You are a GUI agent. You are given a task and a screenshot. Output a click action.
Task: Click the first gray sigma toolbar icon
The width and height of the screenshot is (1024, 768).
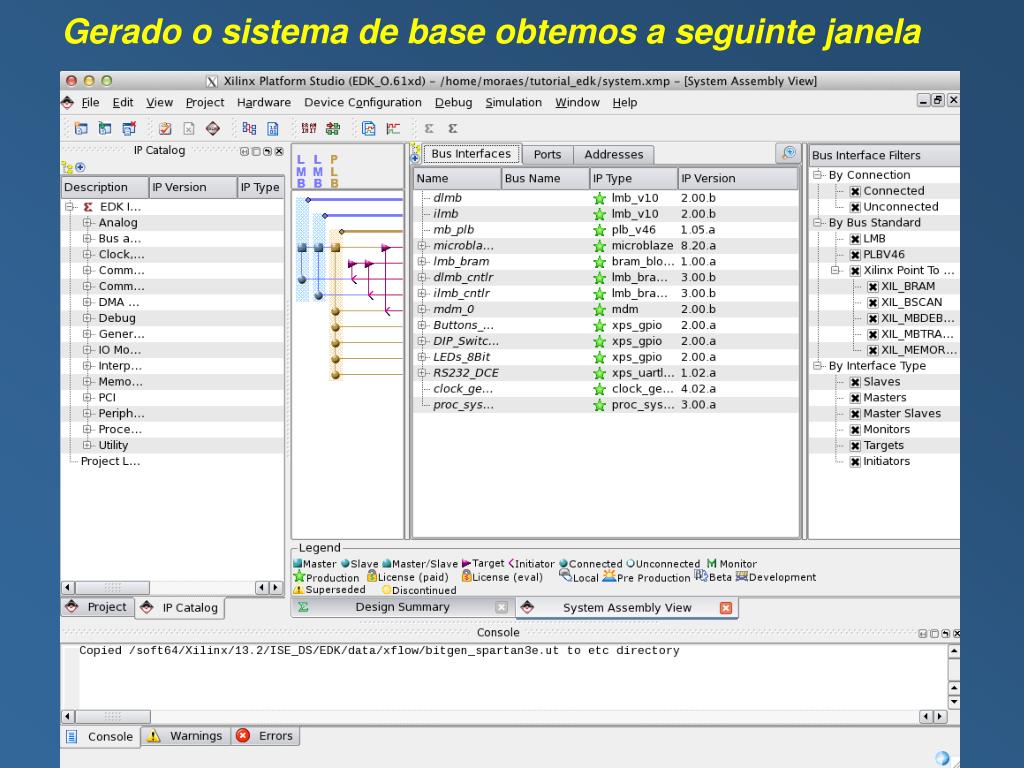[429, 129]
